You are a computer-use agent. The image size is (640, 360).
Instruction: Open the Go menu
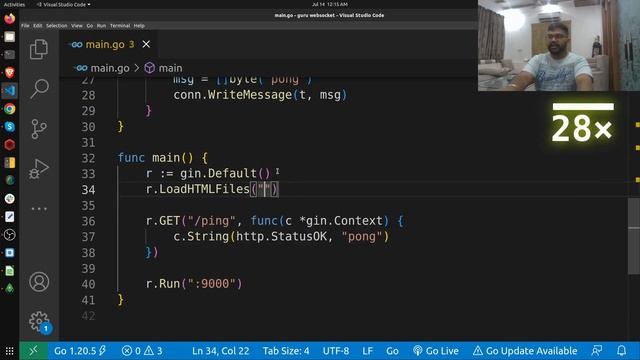90,26
